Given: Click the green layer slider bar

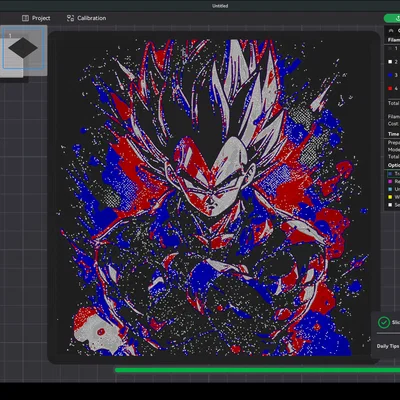Looking at the screenshot, I should [257, 370].
